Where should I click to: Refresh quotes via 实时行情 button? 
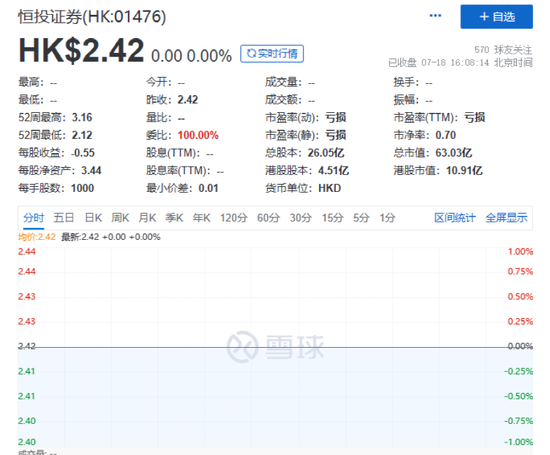pyautogui.click(x=272, y=54)
